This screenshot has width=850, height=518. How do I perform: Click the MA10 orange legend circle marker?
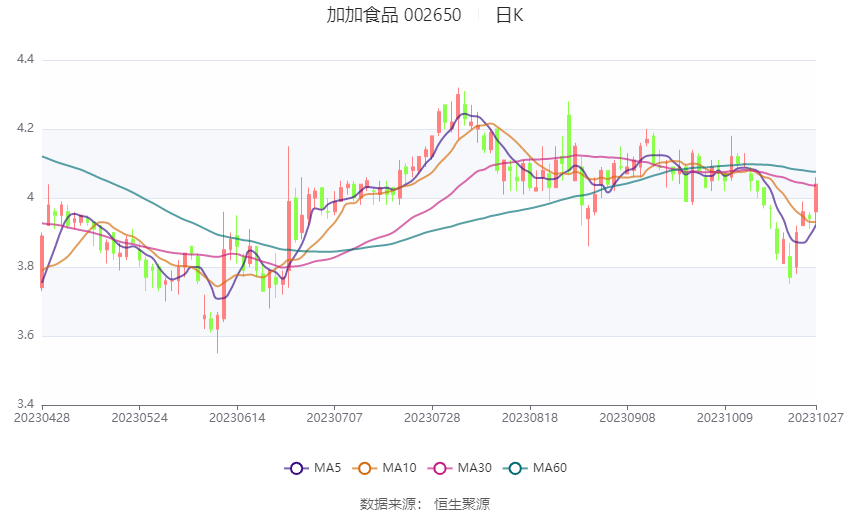(x=366, y=467)
